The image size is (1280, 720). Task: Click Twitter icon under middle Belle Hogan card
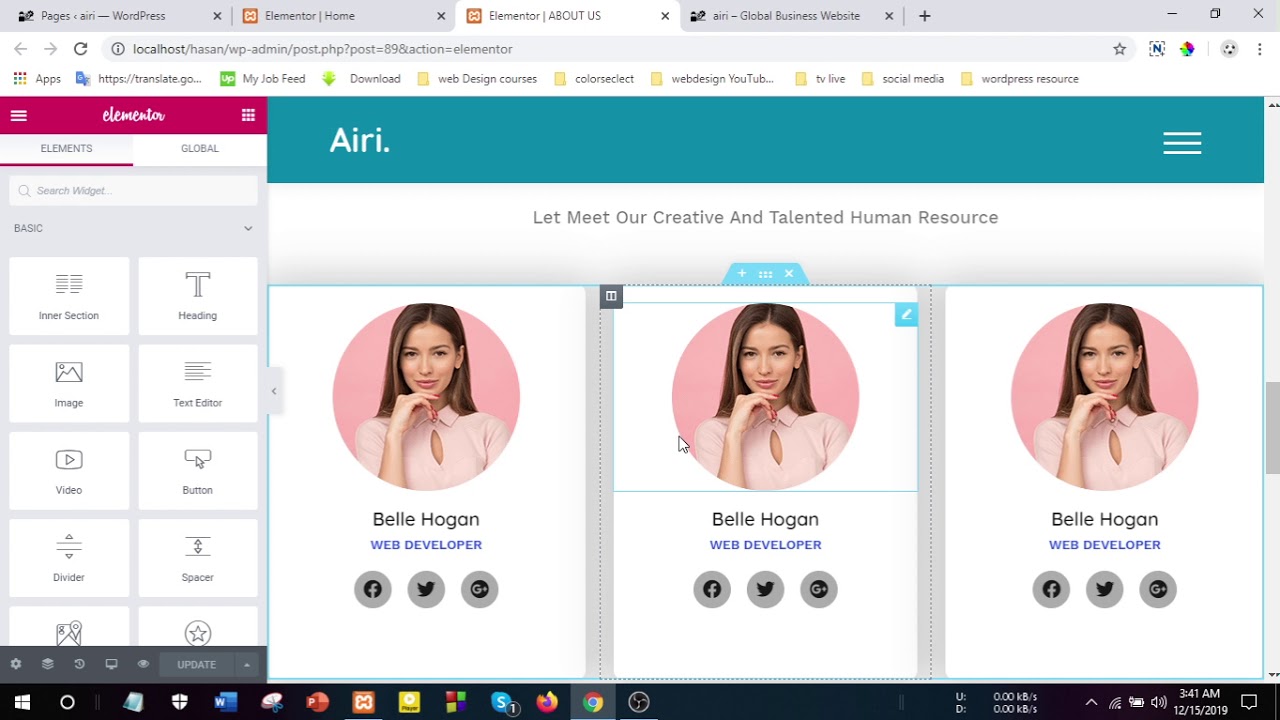coord(765,590)
